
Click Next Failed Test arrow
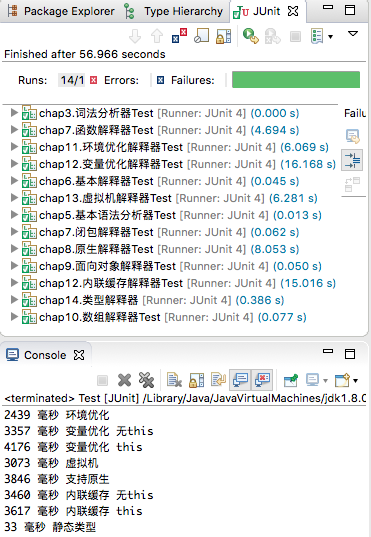click(135, 36)
